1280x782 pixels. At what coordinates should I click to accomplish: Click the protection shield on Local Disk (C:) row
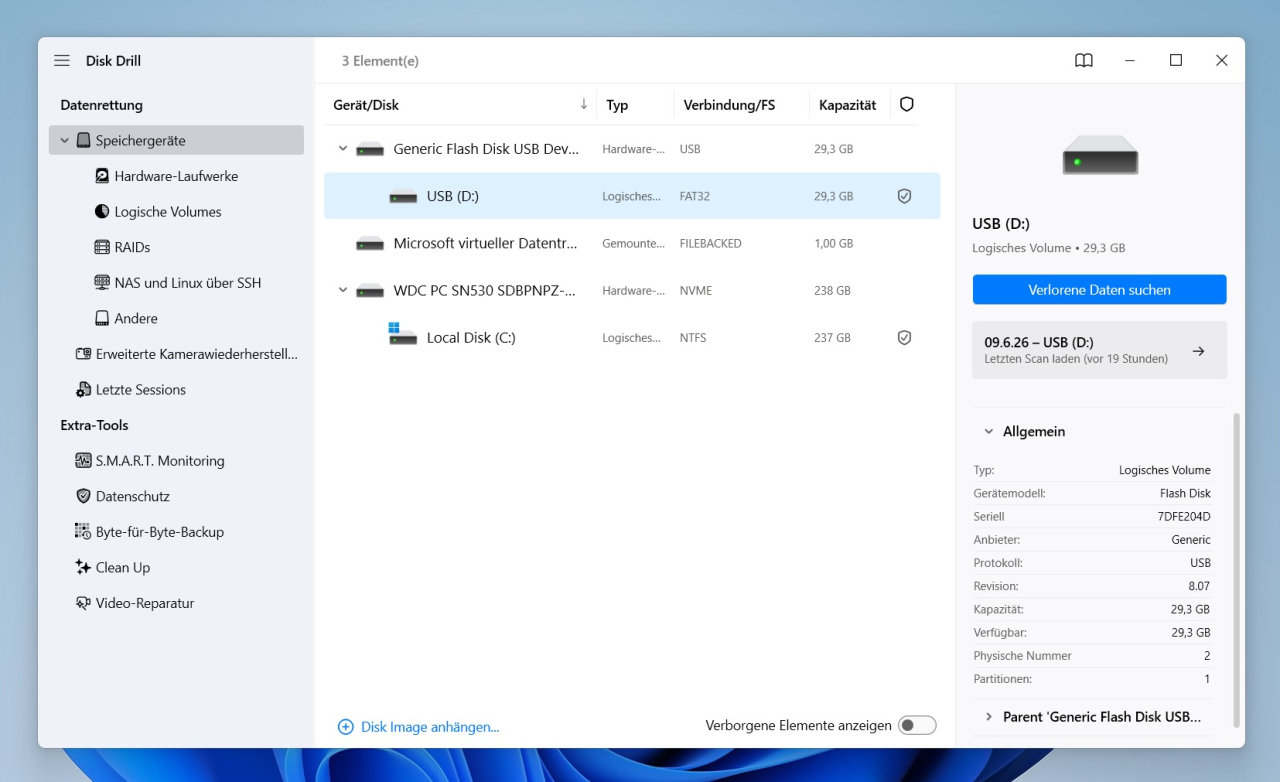(904, 338)
